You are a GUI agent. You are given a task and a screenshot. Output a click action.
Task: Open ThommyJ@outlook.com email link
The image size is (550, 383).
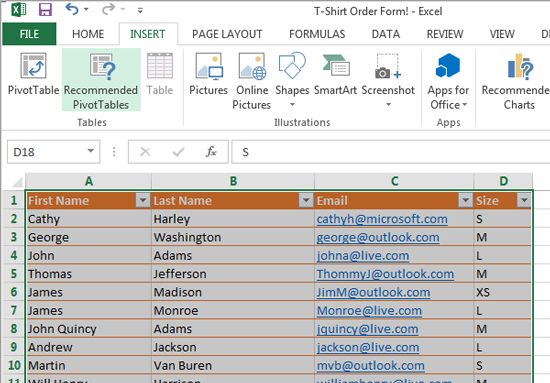(x=385, y=274)
